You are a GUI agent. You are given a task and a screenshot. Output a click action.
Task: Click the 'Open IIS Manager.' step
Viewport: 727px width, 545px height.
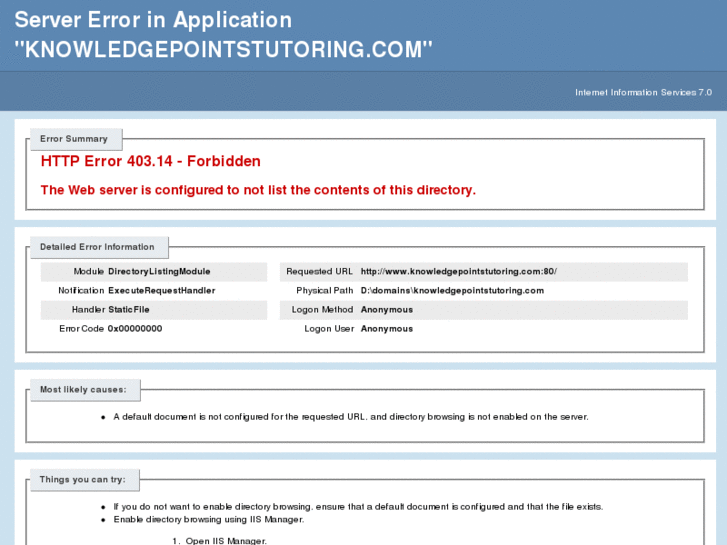[226, 541]
